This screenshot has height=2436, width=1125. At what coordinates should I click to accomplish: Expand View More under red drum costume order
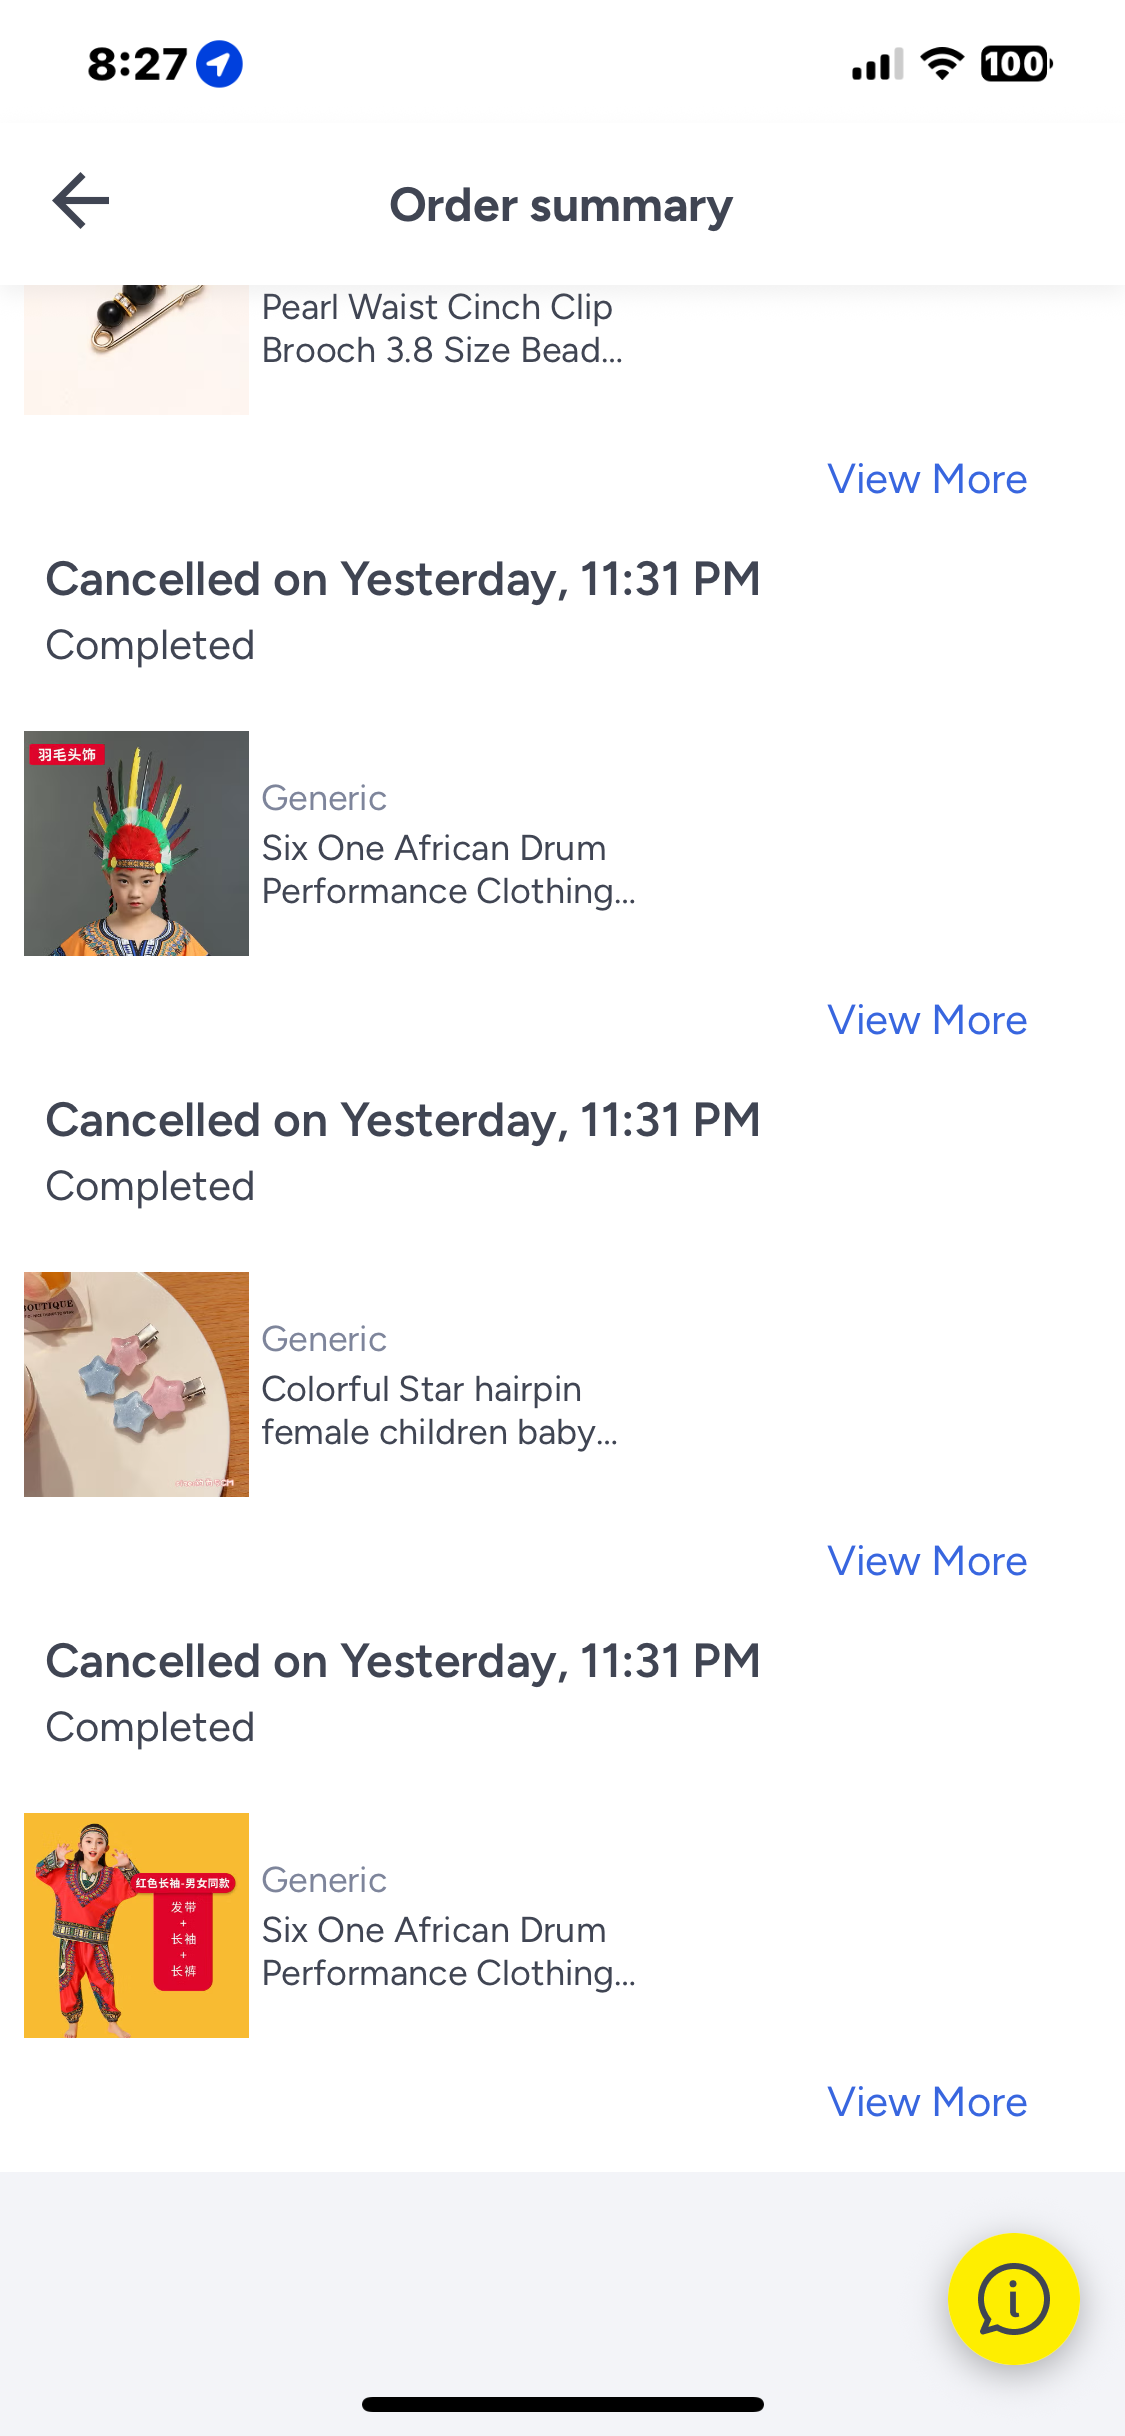pyautogui.click(x=926, y=2102)
